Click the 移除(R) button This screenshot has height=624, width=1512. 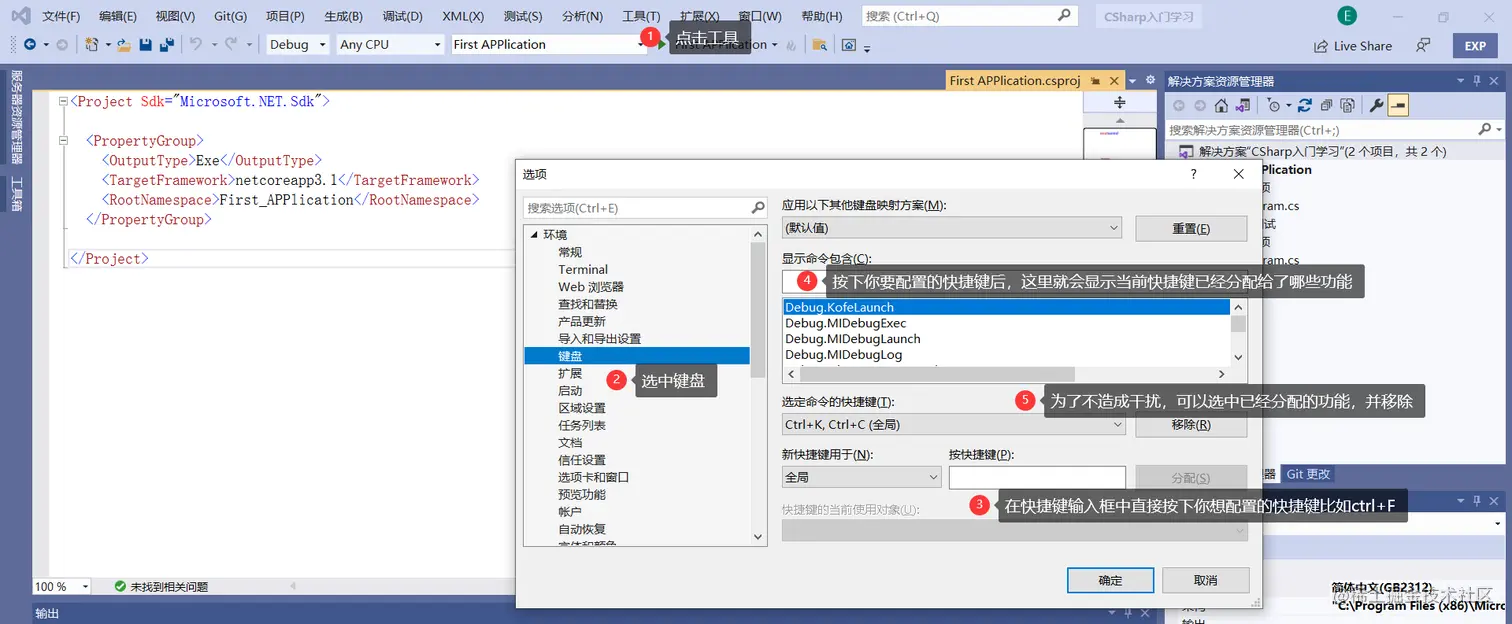click(x=1191, y=425)
